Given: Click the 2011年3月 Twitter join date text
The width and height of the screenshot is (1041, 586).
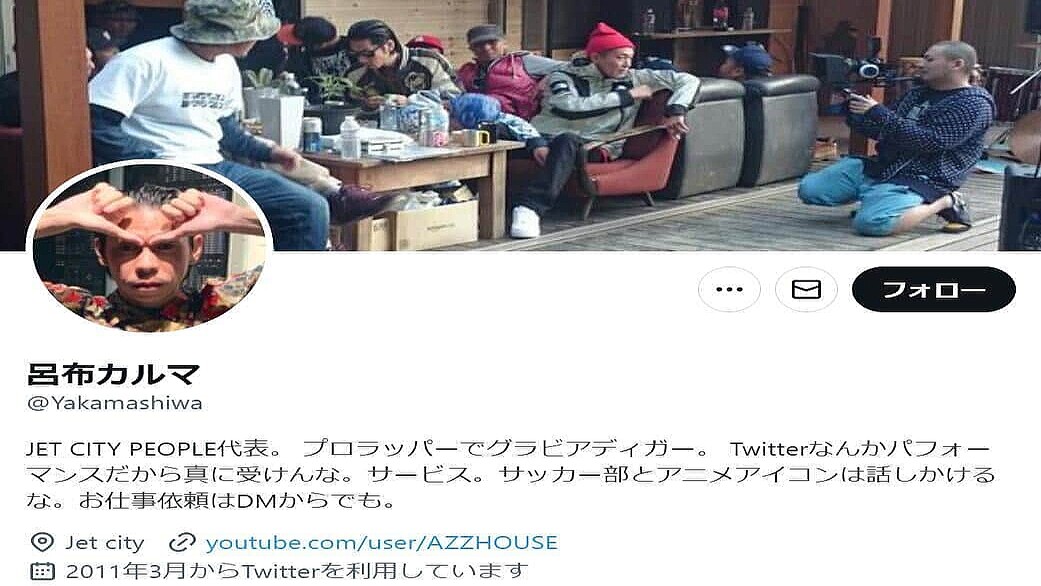Looking at the screenshot, I should click(x=297, y=571).
